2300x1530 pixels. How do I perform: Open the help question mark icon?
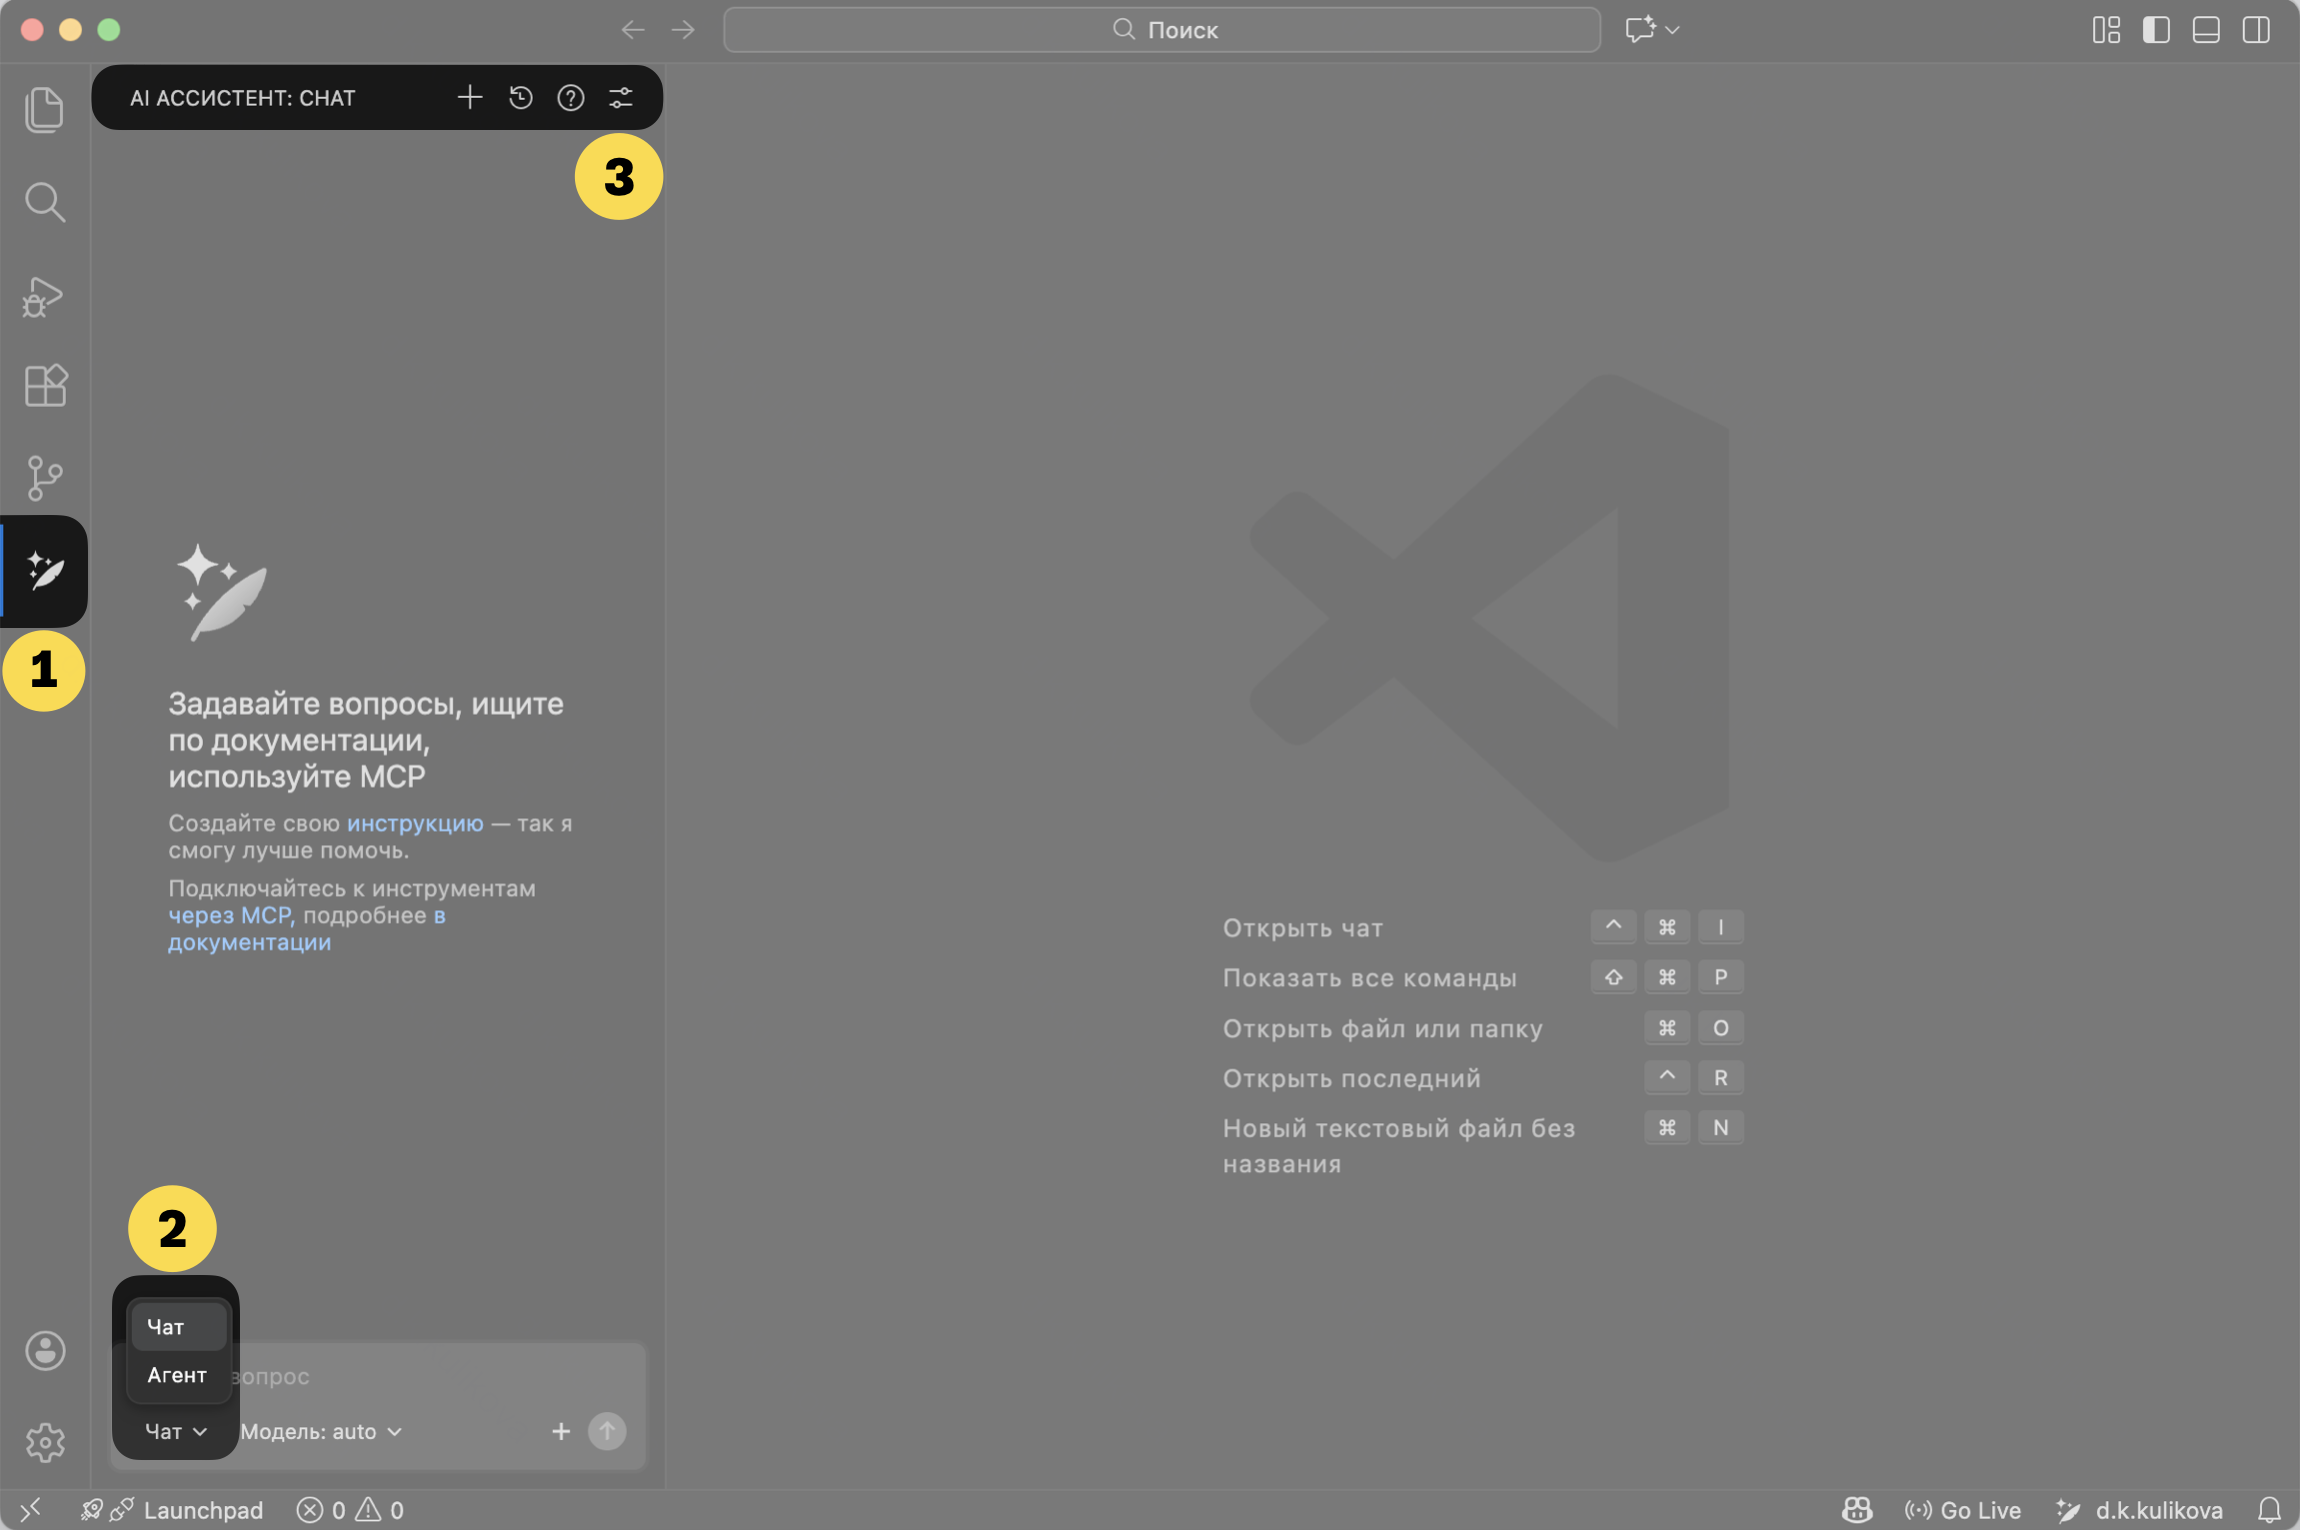570,97
